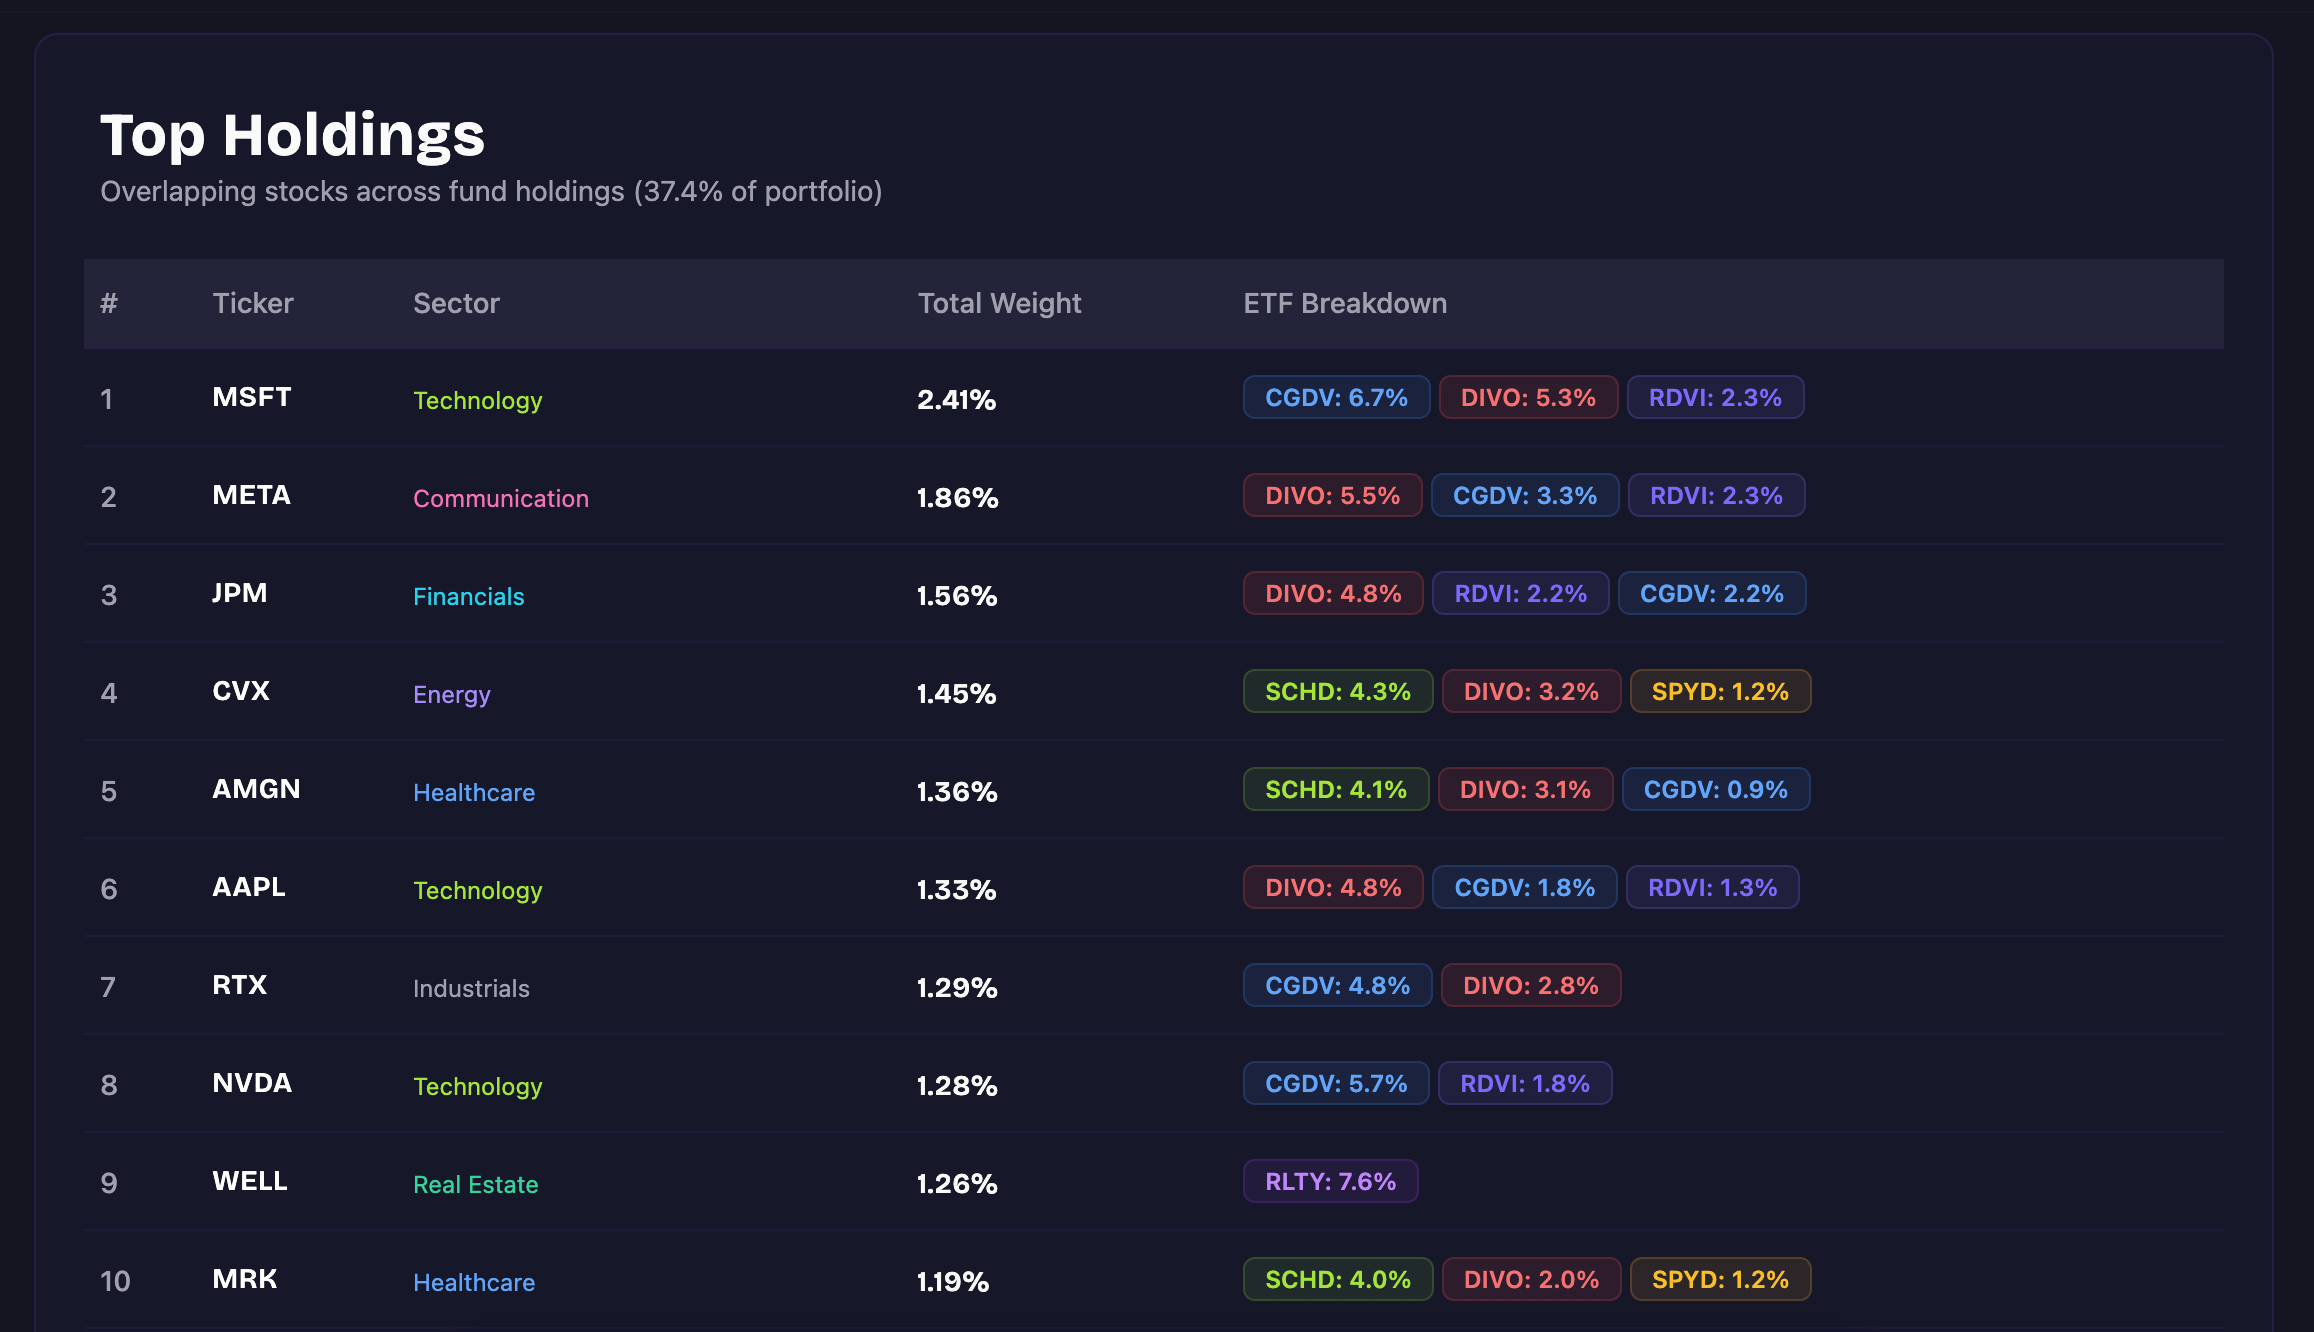Click WELL's RLTY: 7.6% badge
This screenshot has width=2314, height=1332.
coord(1330,1181)
